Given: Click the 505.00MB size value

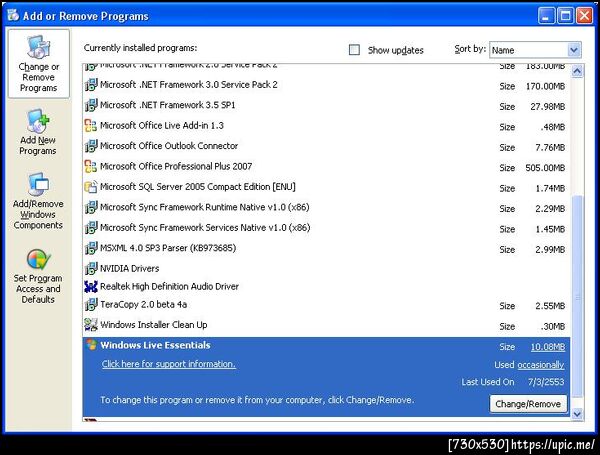Looking at the screenshot, I should coord(545,168).
